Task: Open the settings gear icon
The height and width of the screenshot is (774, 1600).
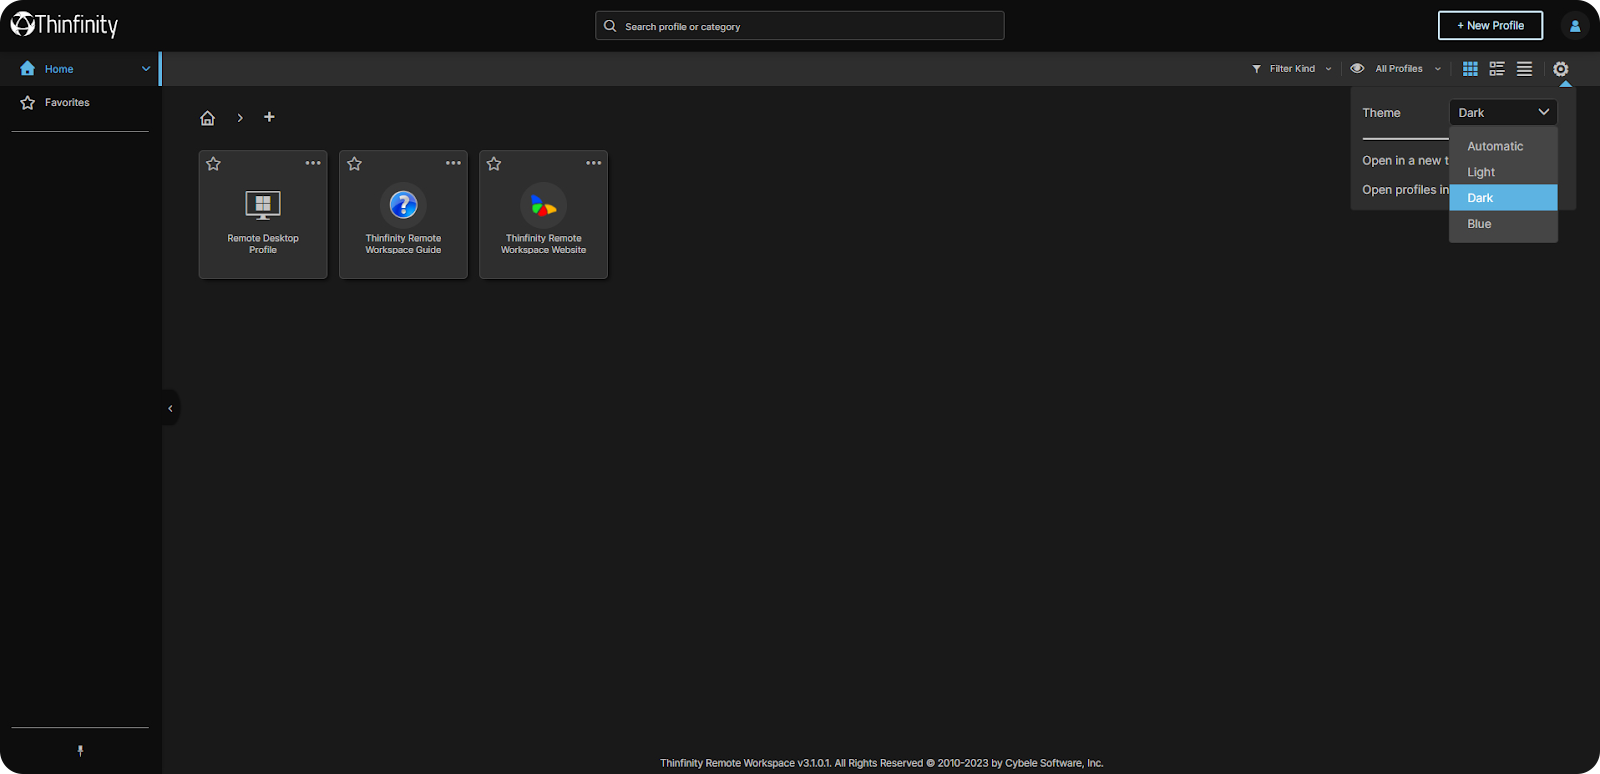Action: (1561, 69)
